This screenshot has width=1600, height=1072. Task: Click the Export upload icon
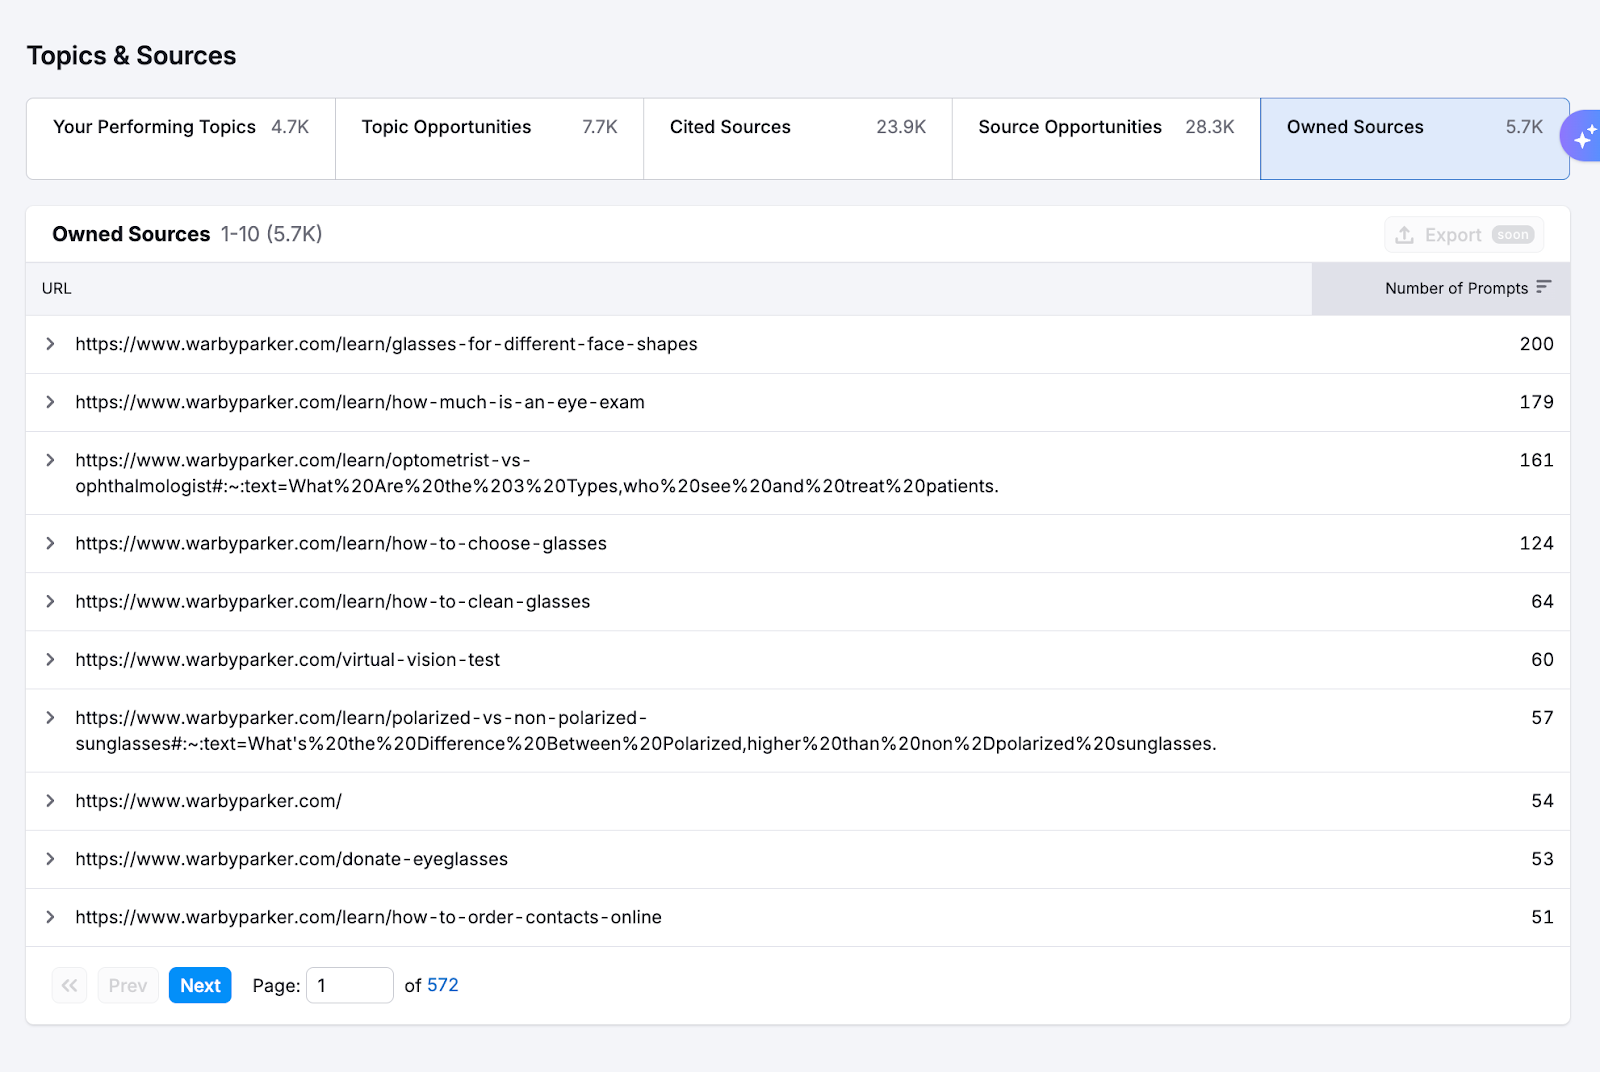pyautogui.click(x=1405, y=235)
